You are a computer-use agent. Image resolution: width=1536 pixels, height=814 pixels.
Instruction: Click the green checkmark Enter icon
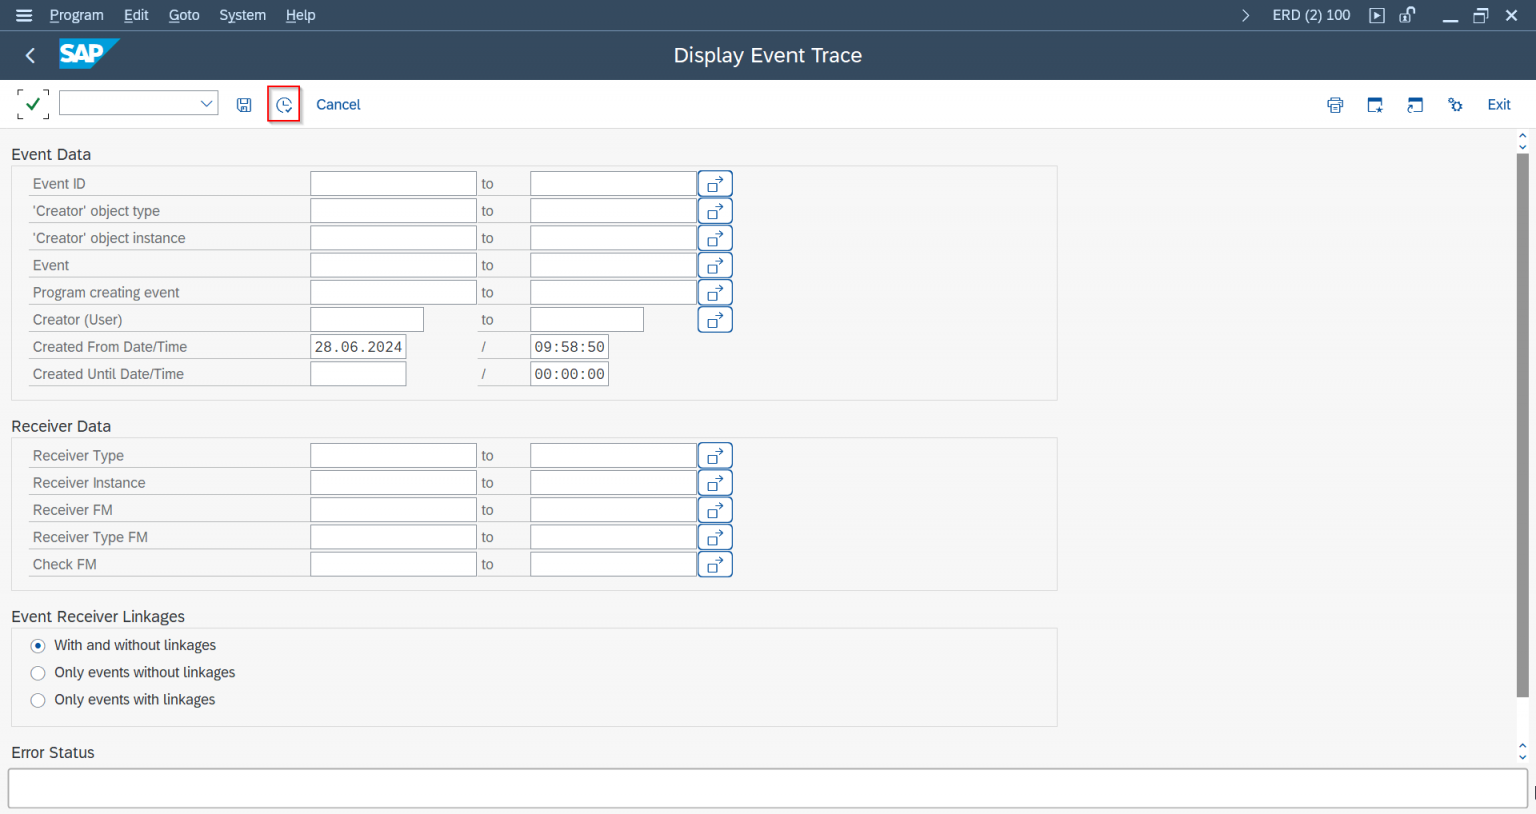[x=33, y=104]
